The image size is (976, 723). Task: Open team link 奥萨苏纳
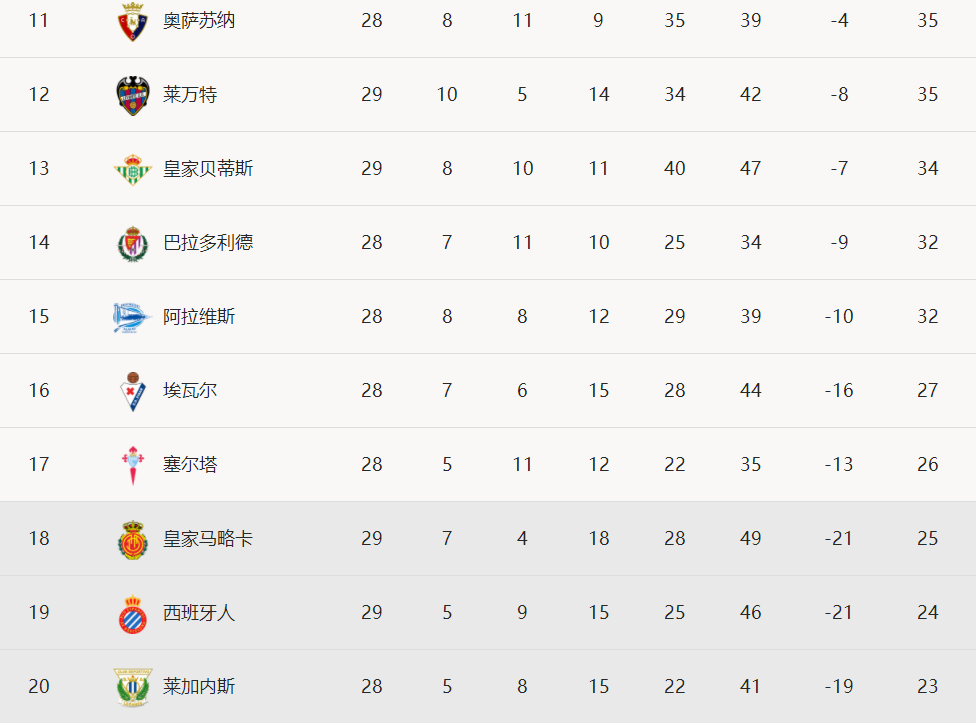click(x=199, y=21)
